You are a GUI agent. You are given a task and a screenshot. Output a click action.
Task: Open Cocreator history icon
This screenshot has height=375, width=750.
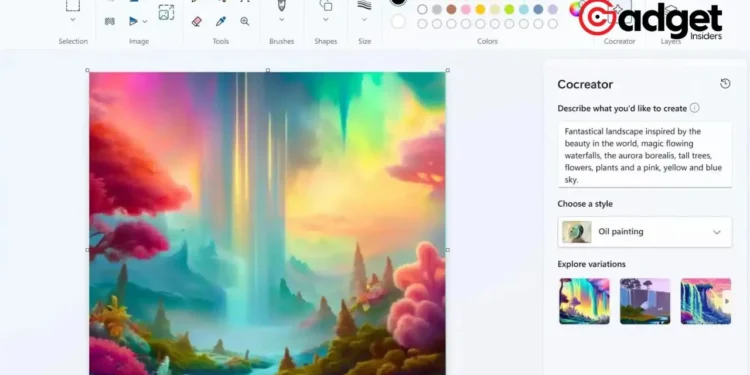725,84
